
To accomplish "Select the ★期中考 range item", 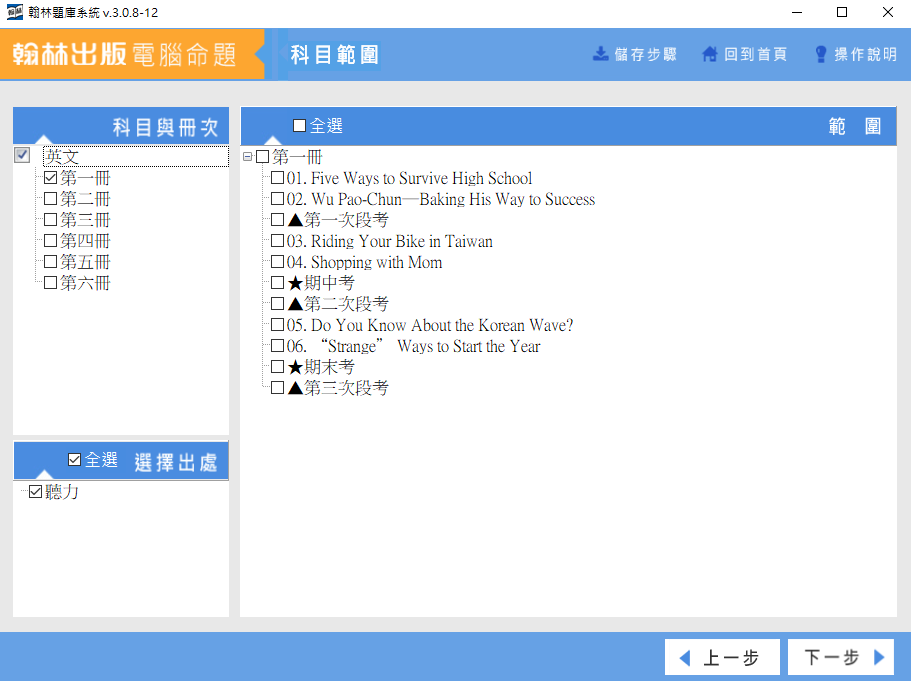I will 278,283.
